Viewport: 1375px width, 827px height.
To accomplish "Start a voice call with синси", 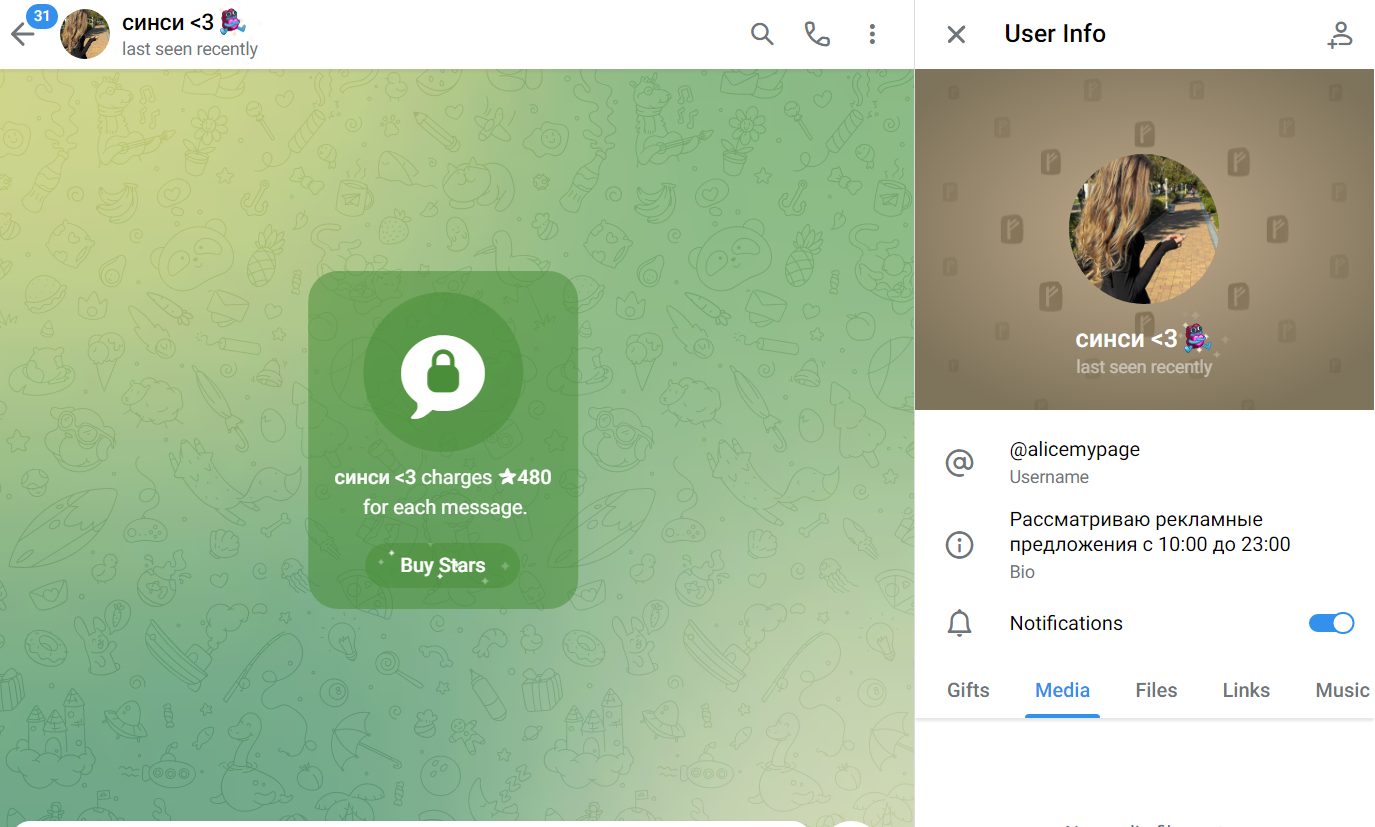I will point(817,34).
